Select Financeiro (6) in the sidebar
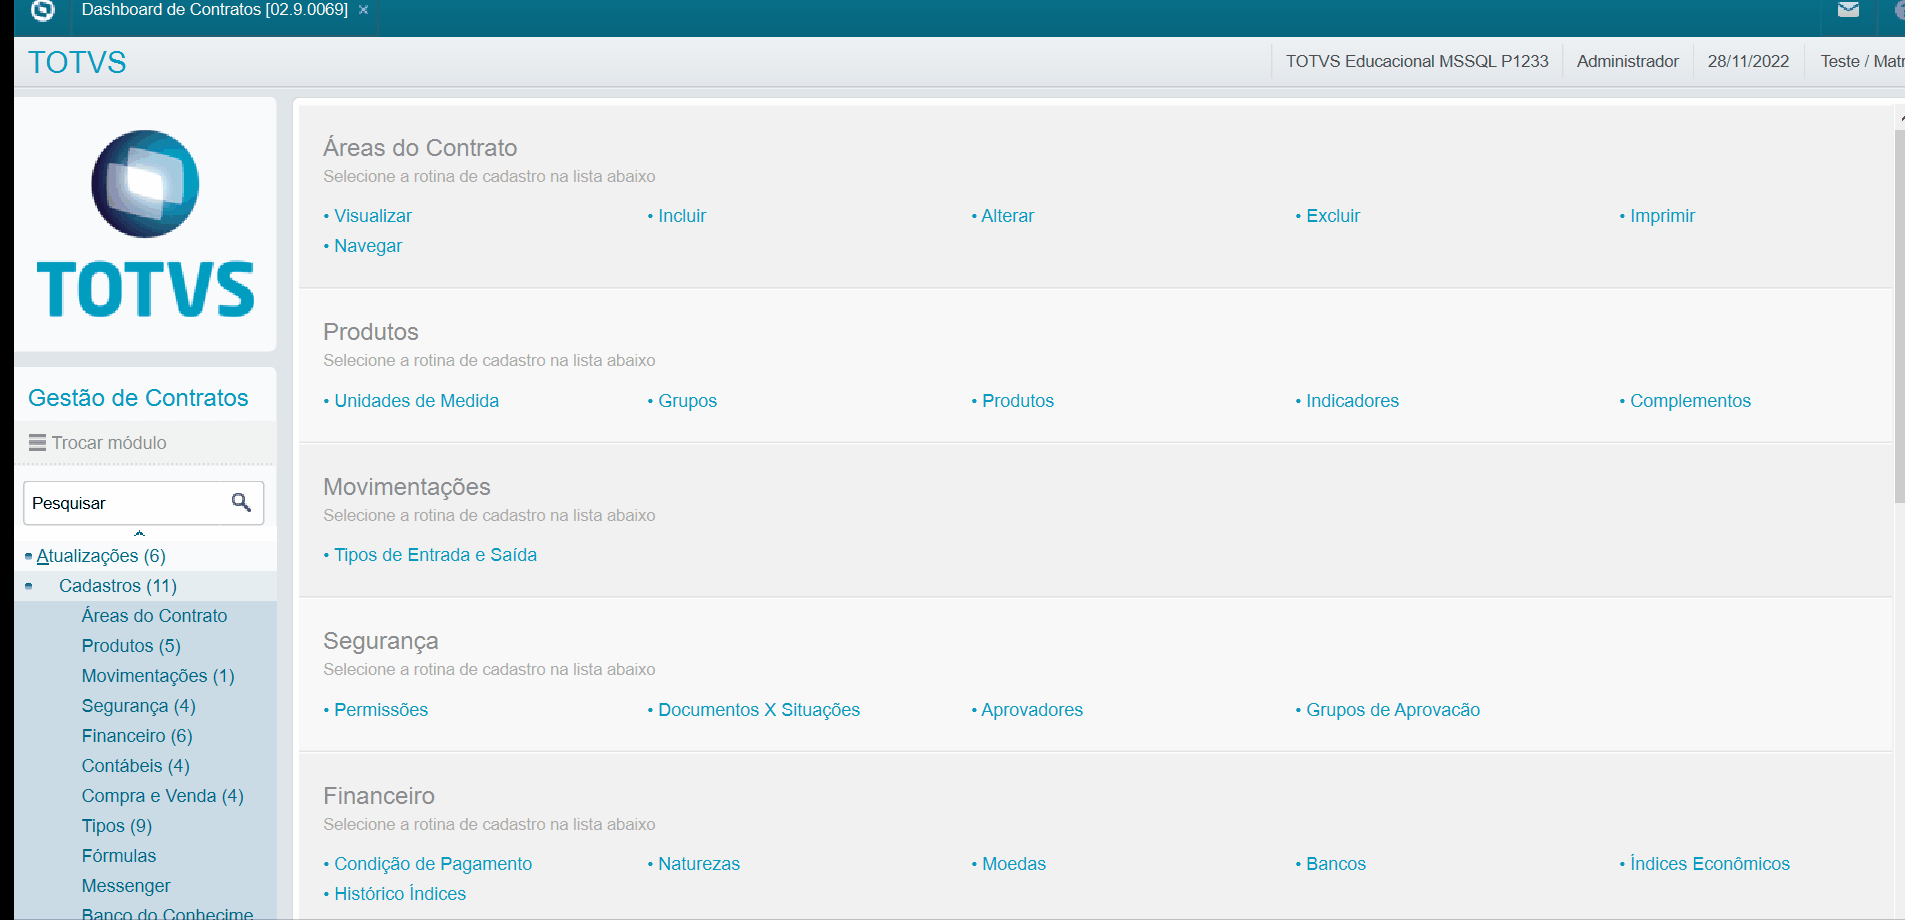The image size is (1905, 920). [137, 736]
